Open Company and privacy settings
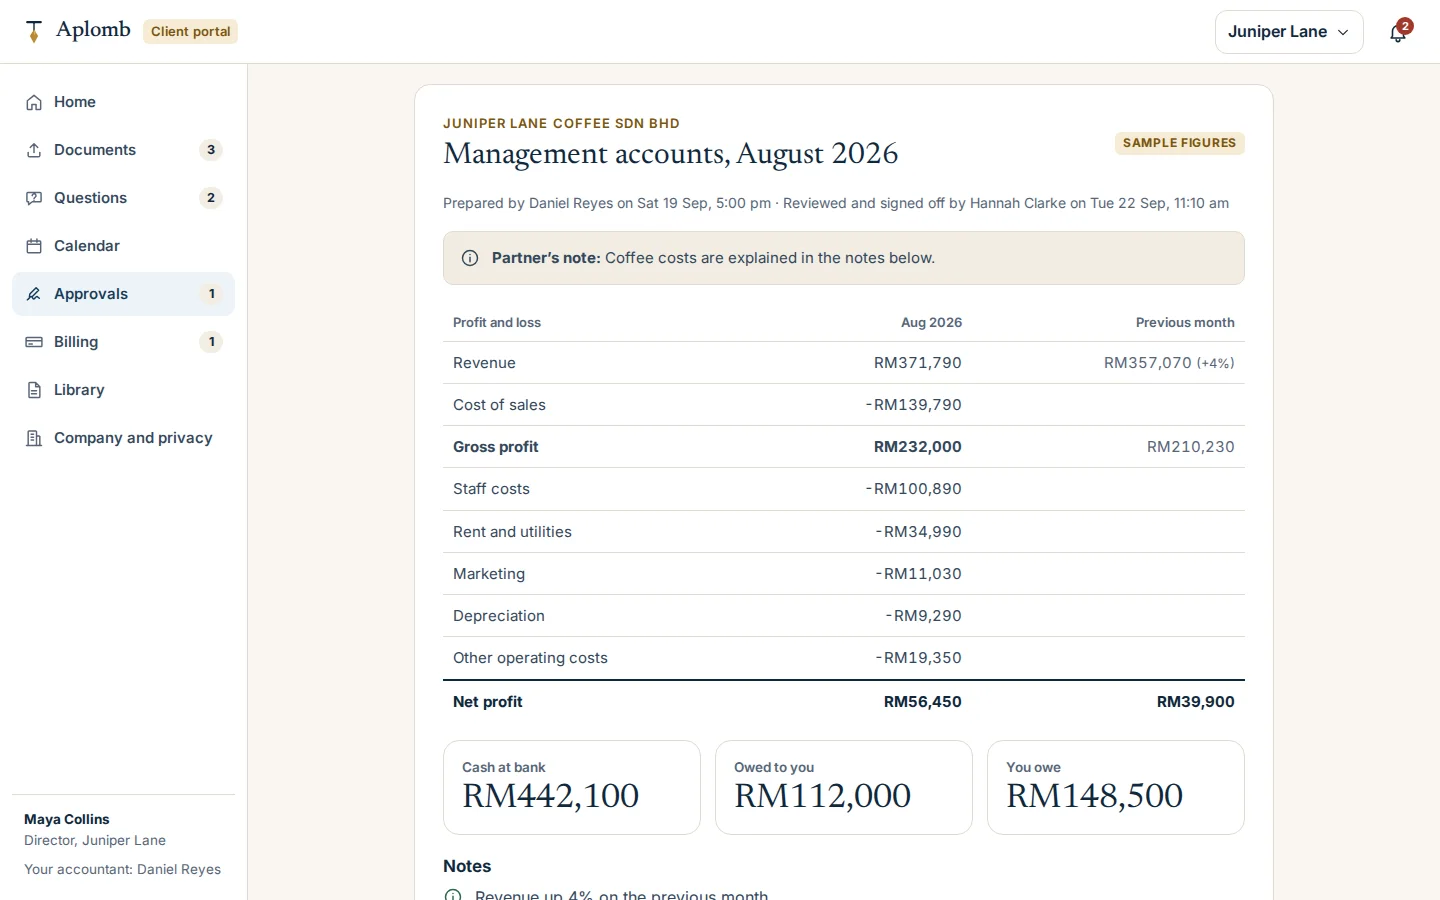Screen dimensions: 1440x900 coord(123,438)
